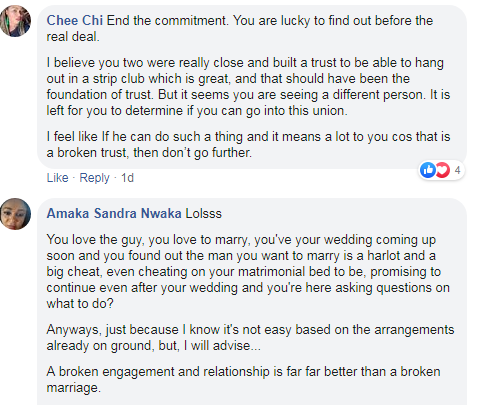
Task: Click the 1d timestamp on Chee Chi's comment
Action: (127, 178)
